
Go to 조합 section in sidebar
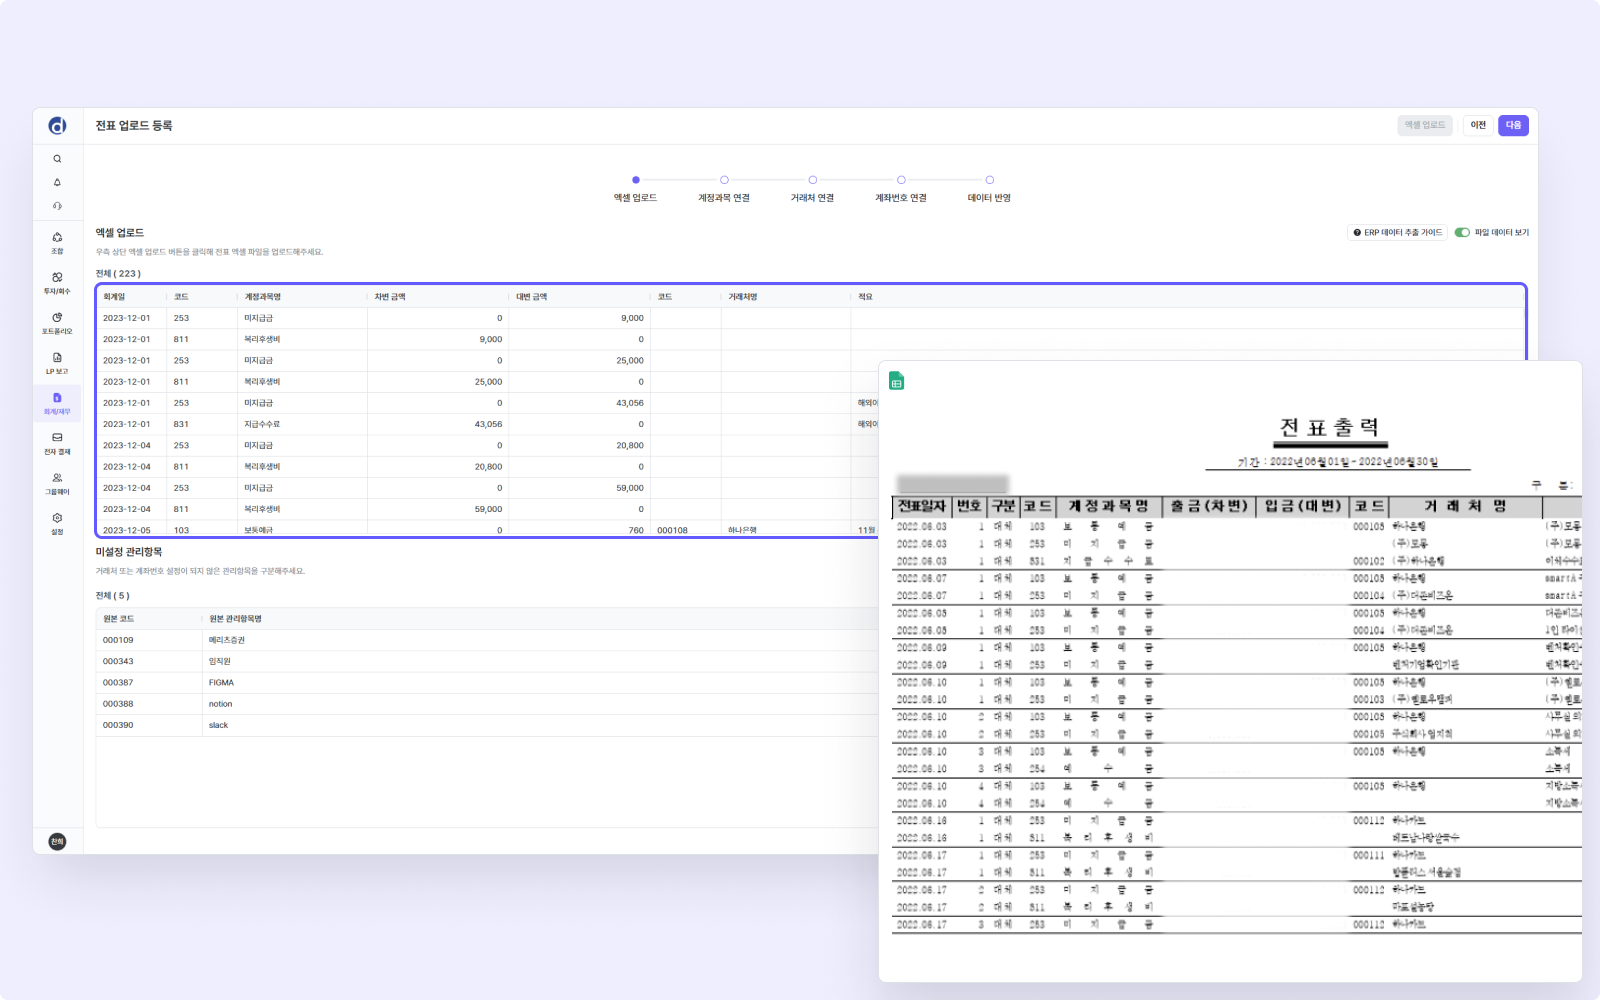click(x=57, y=242)
